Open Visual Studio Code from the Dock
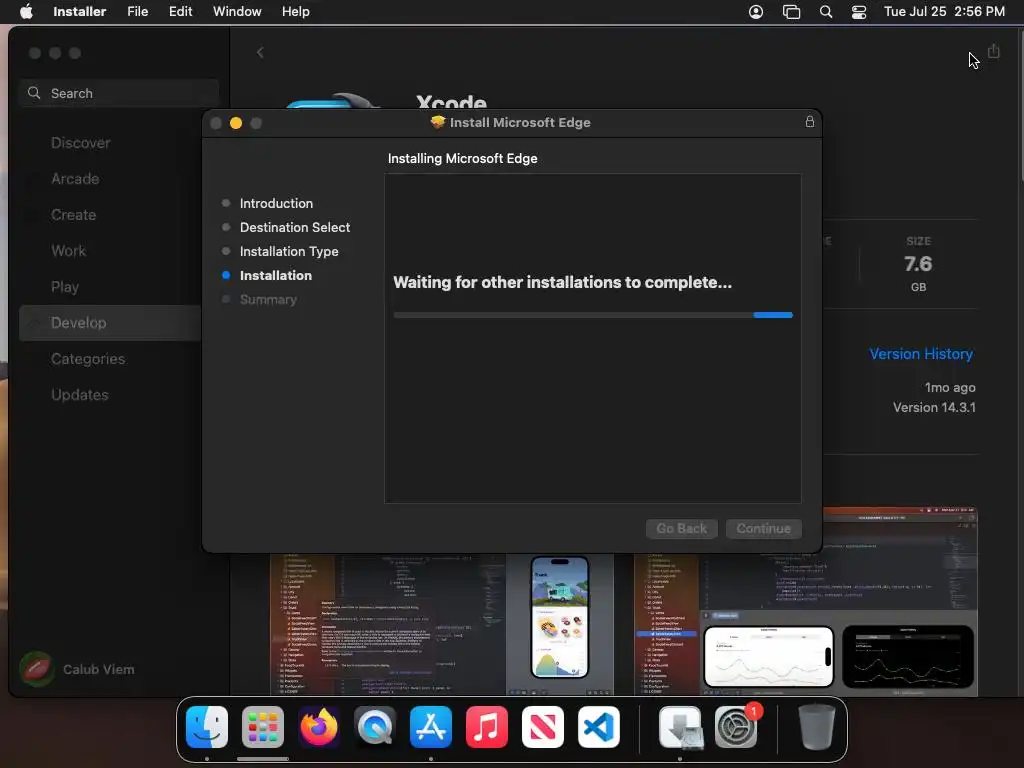Image resolution: width=1024 pixels, height=768 pixels. 599,727
